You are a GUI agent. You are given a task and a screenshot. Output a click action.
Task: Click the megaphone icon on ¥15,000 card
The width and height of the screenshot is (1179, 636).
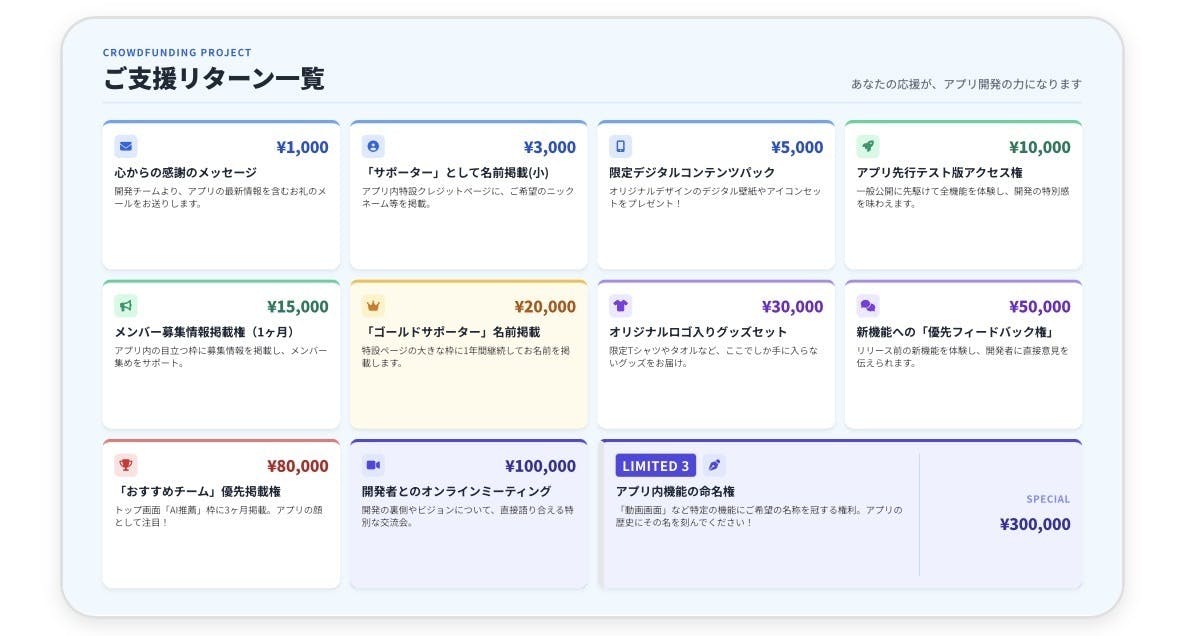tap(125, 306)
